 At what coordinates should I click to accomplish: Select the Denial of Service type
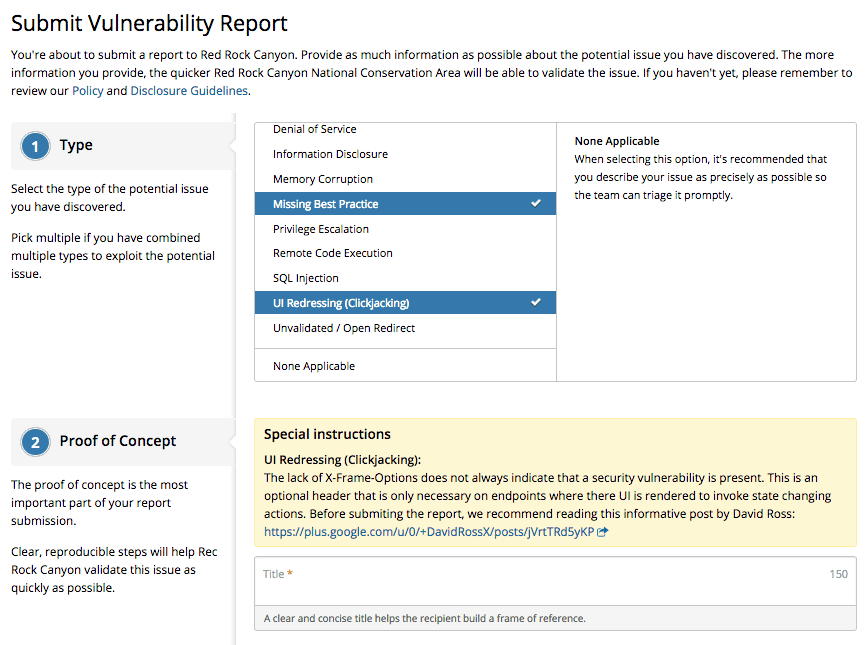315,129
